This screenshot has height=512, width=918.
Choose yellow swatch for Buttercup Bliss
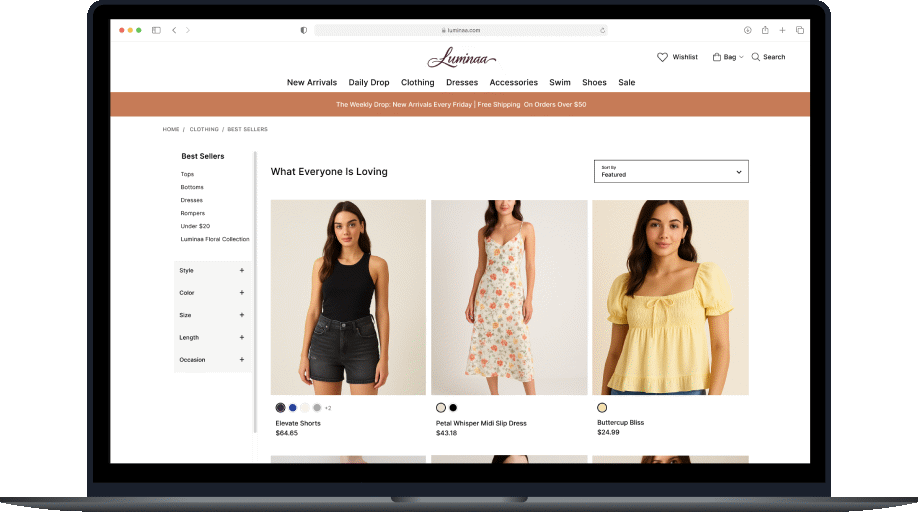coord(602,408)
